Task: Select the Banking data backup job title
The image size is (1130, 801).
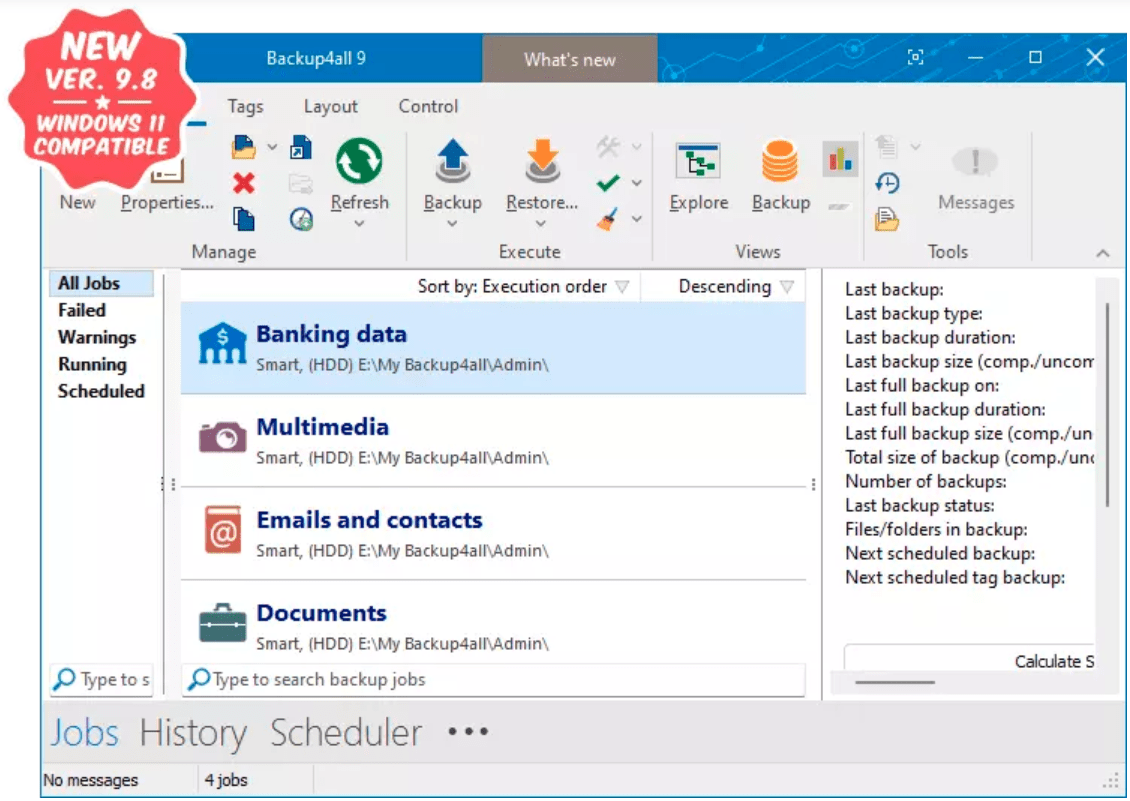Action: point(332,334)
